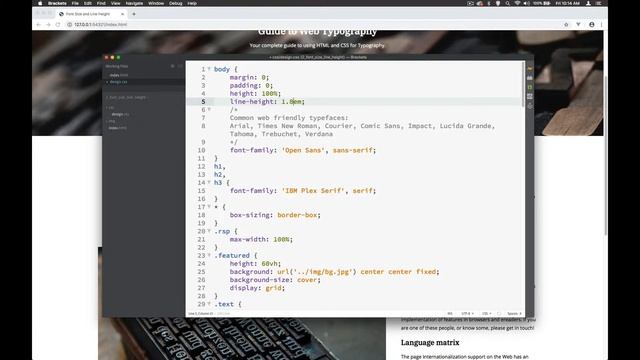Open Working Files settings gear icon

(173, 66)
